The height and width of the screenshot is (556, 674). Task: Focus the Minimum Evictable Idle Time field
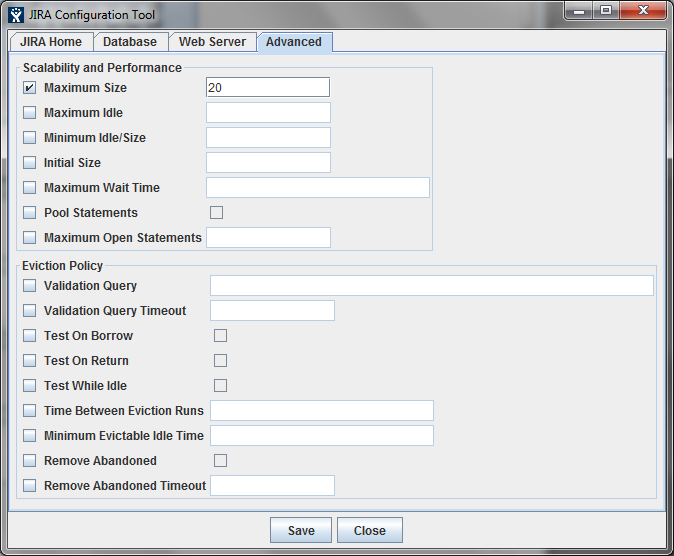click(322, 435)
